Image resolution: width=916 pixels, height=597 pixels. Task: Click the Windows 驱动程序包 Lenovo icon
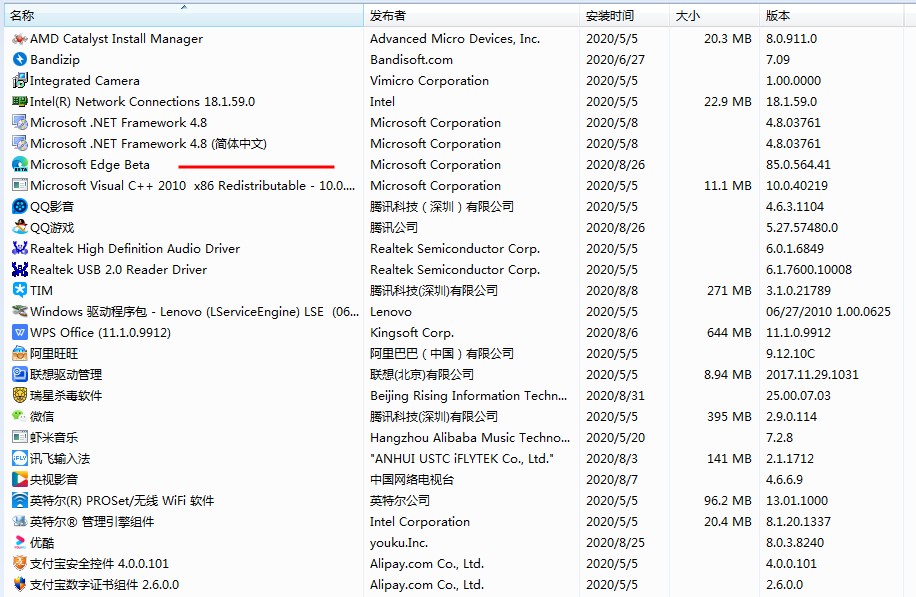point(20,311)
